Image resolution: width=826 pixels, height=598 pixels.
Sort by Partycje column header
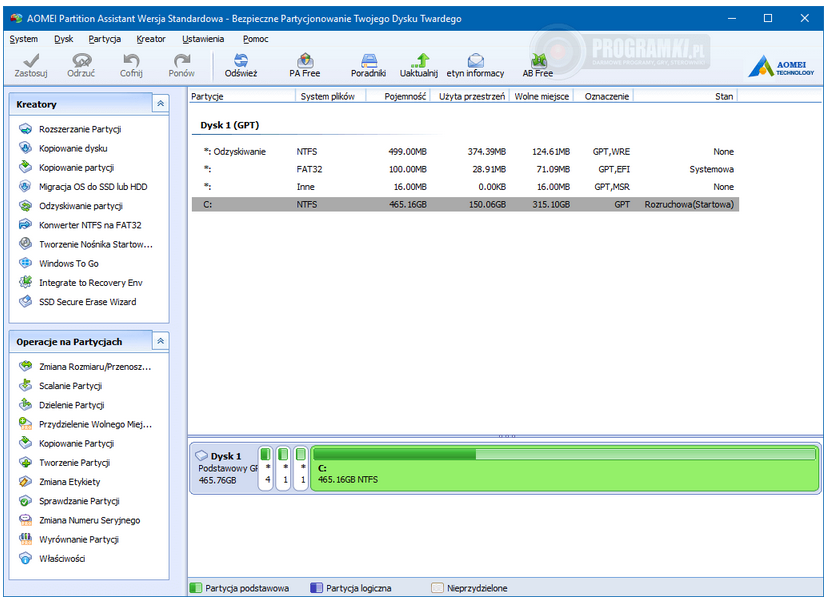[242, 96]
